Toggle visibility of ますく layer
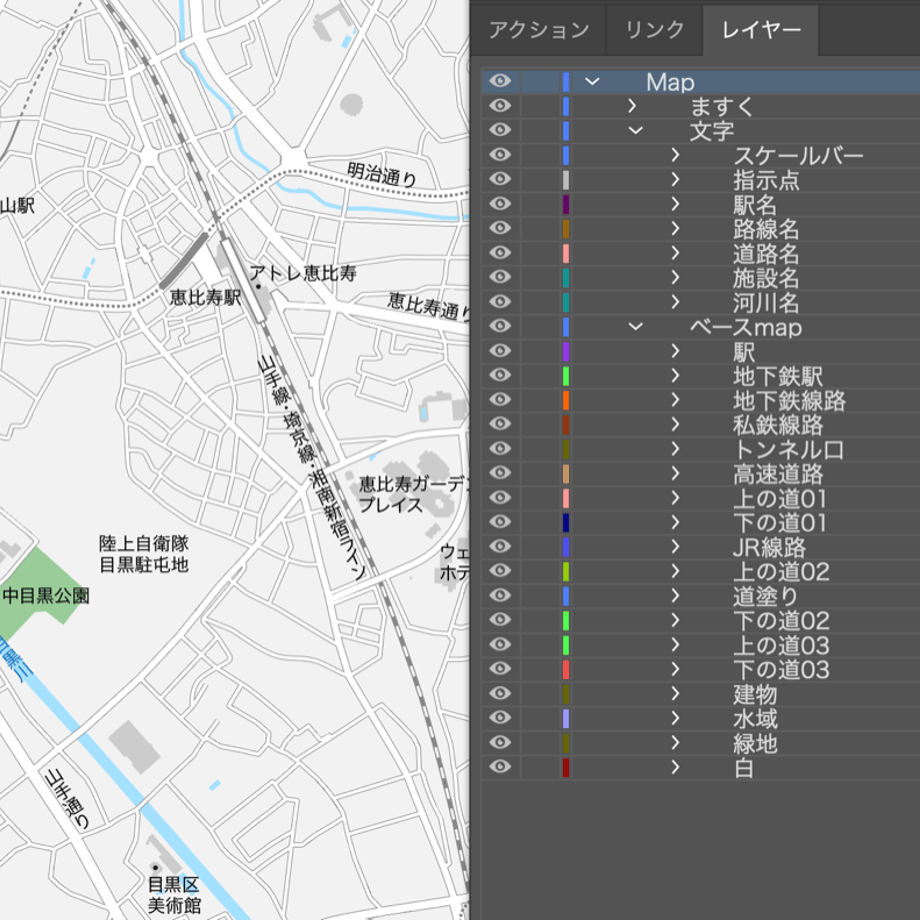The width and height of the screenshot is (920, 920). (500, 106)
